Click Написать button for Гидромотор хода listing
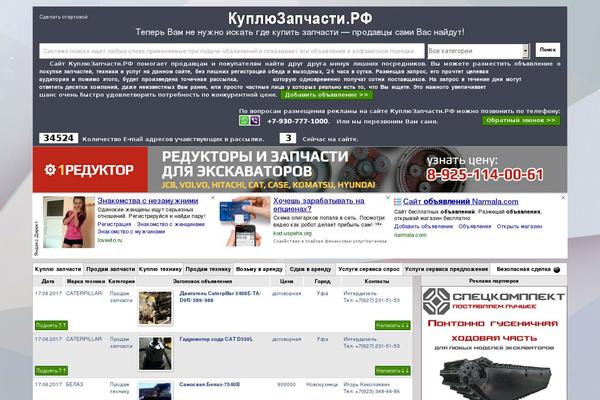600x400 pixels. tap(393, 371)
